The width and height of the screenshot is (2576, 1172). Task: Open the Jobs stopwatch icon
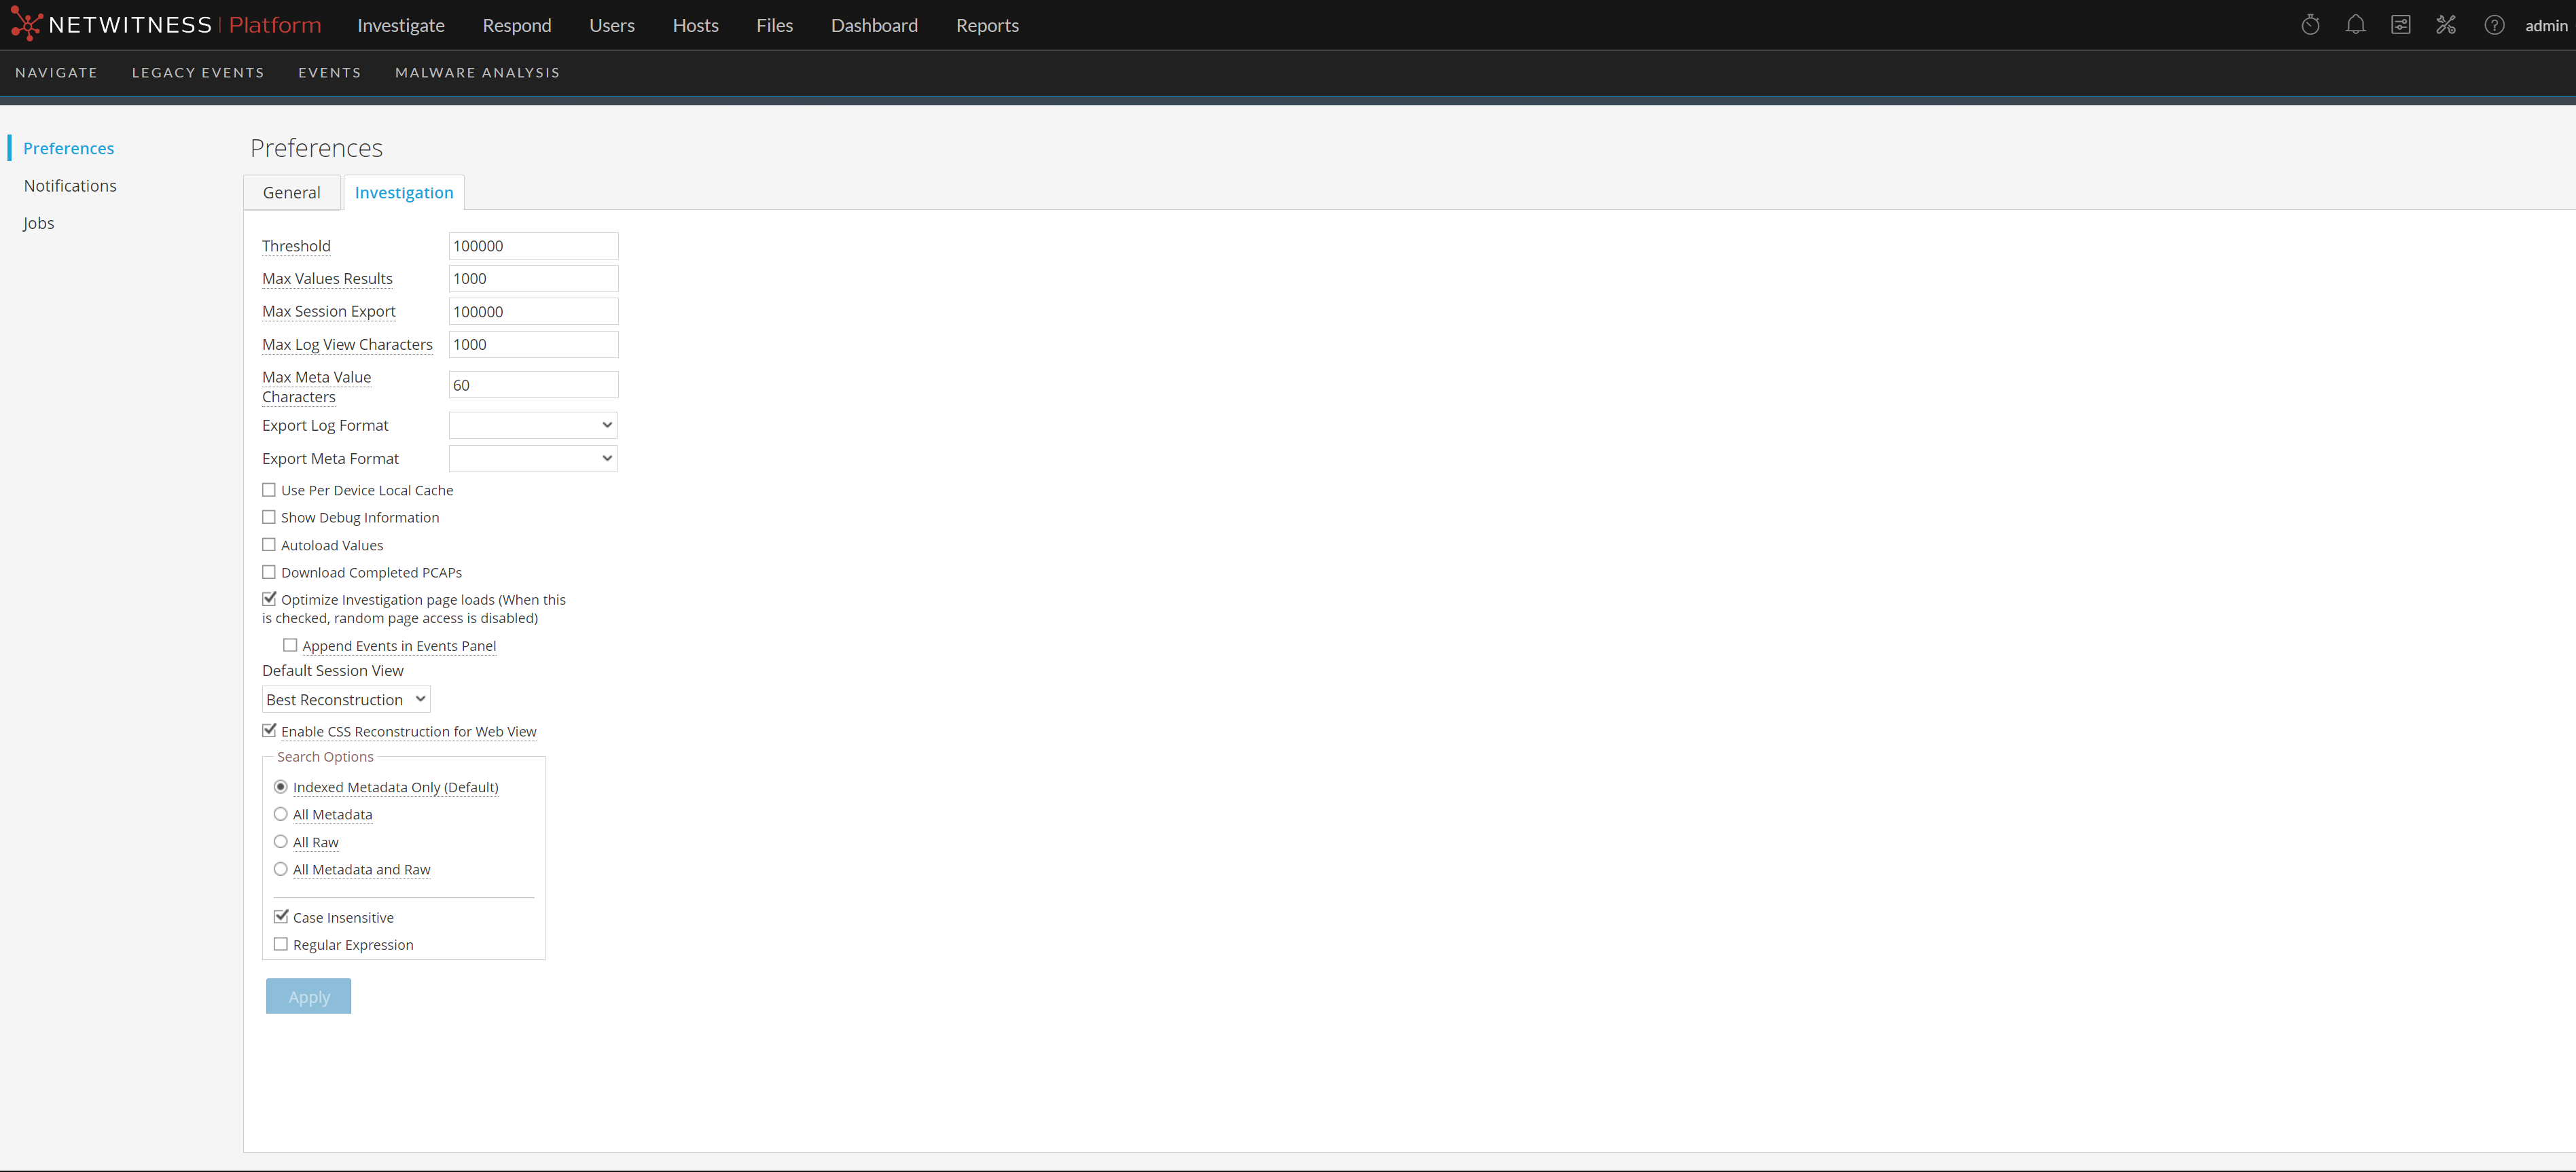[x=2310, y=25]
